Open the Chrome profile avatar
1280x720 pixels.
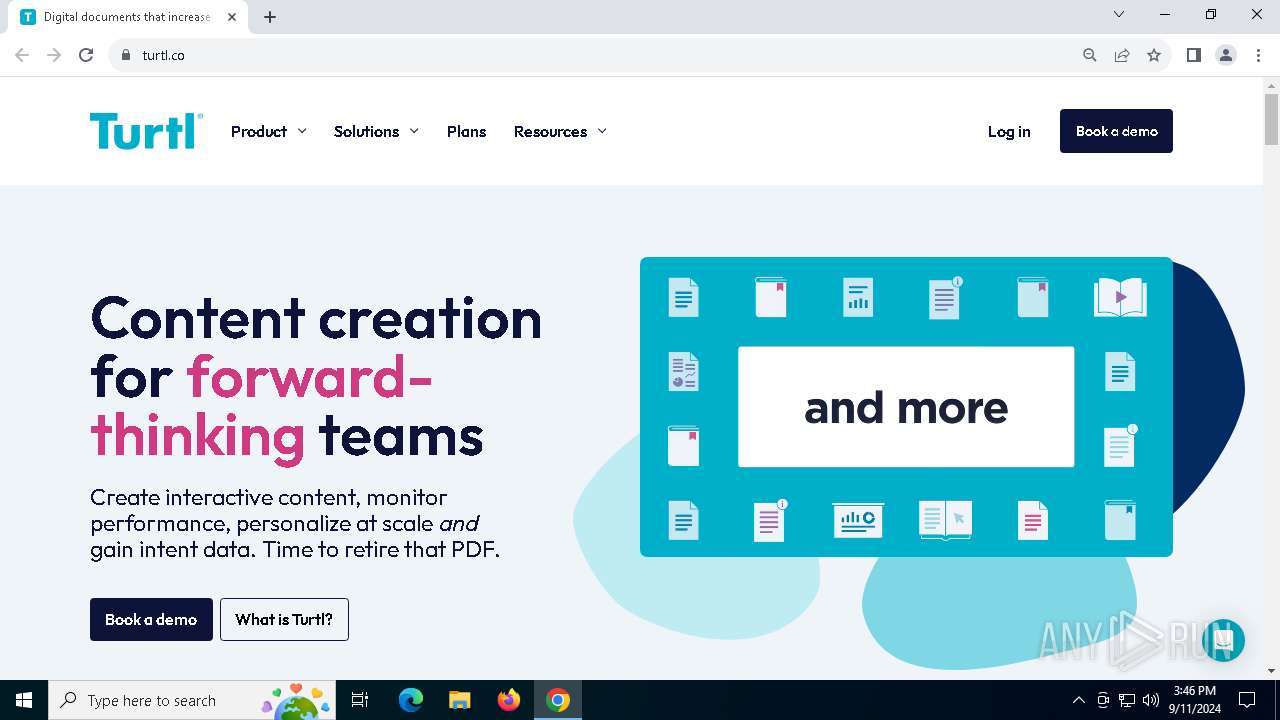coord(1226,55)
